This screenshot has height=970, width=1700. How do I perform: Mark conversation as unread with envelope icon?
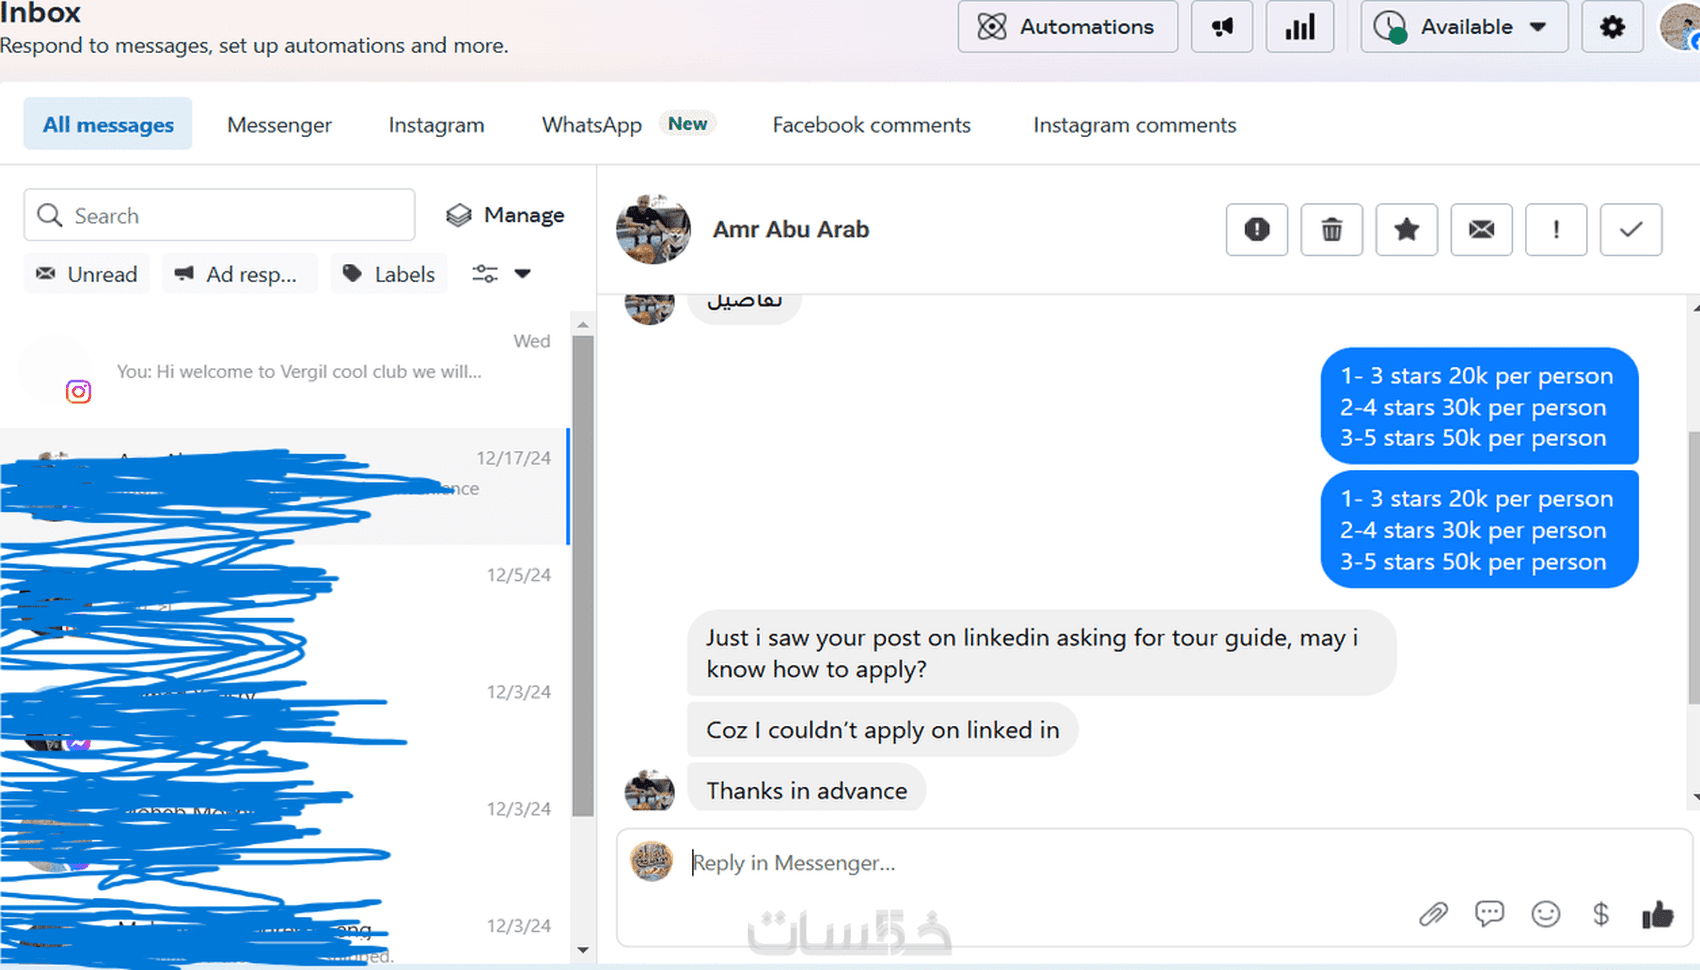1481,230
